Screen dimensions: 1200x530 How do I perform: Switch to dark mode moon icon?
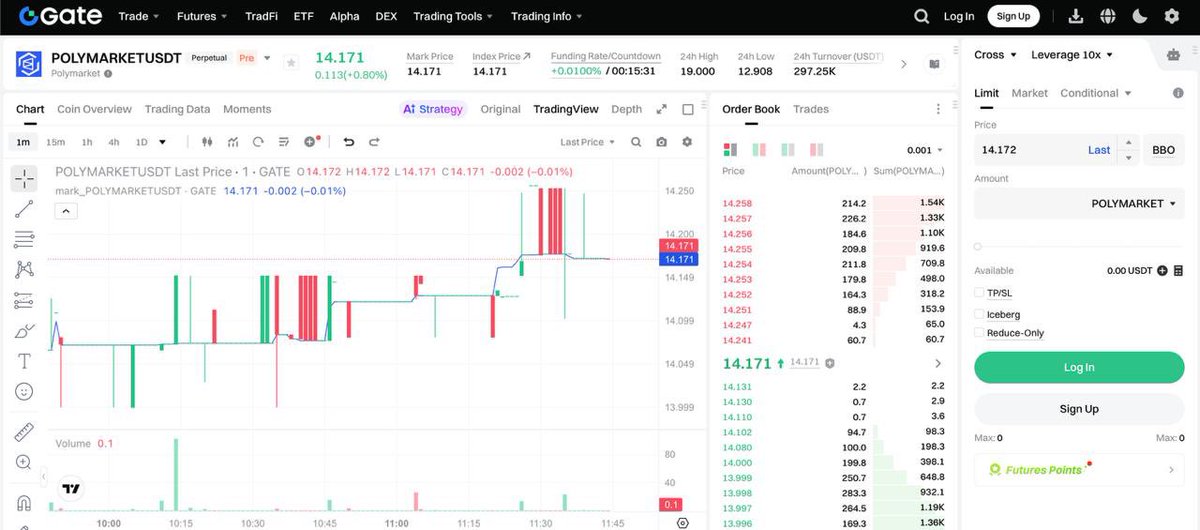[1139, 16]
